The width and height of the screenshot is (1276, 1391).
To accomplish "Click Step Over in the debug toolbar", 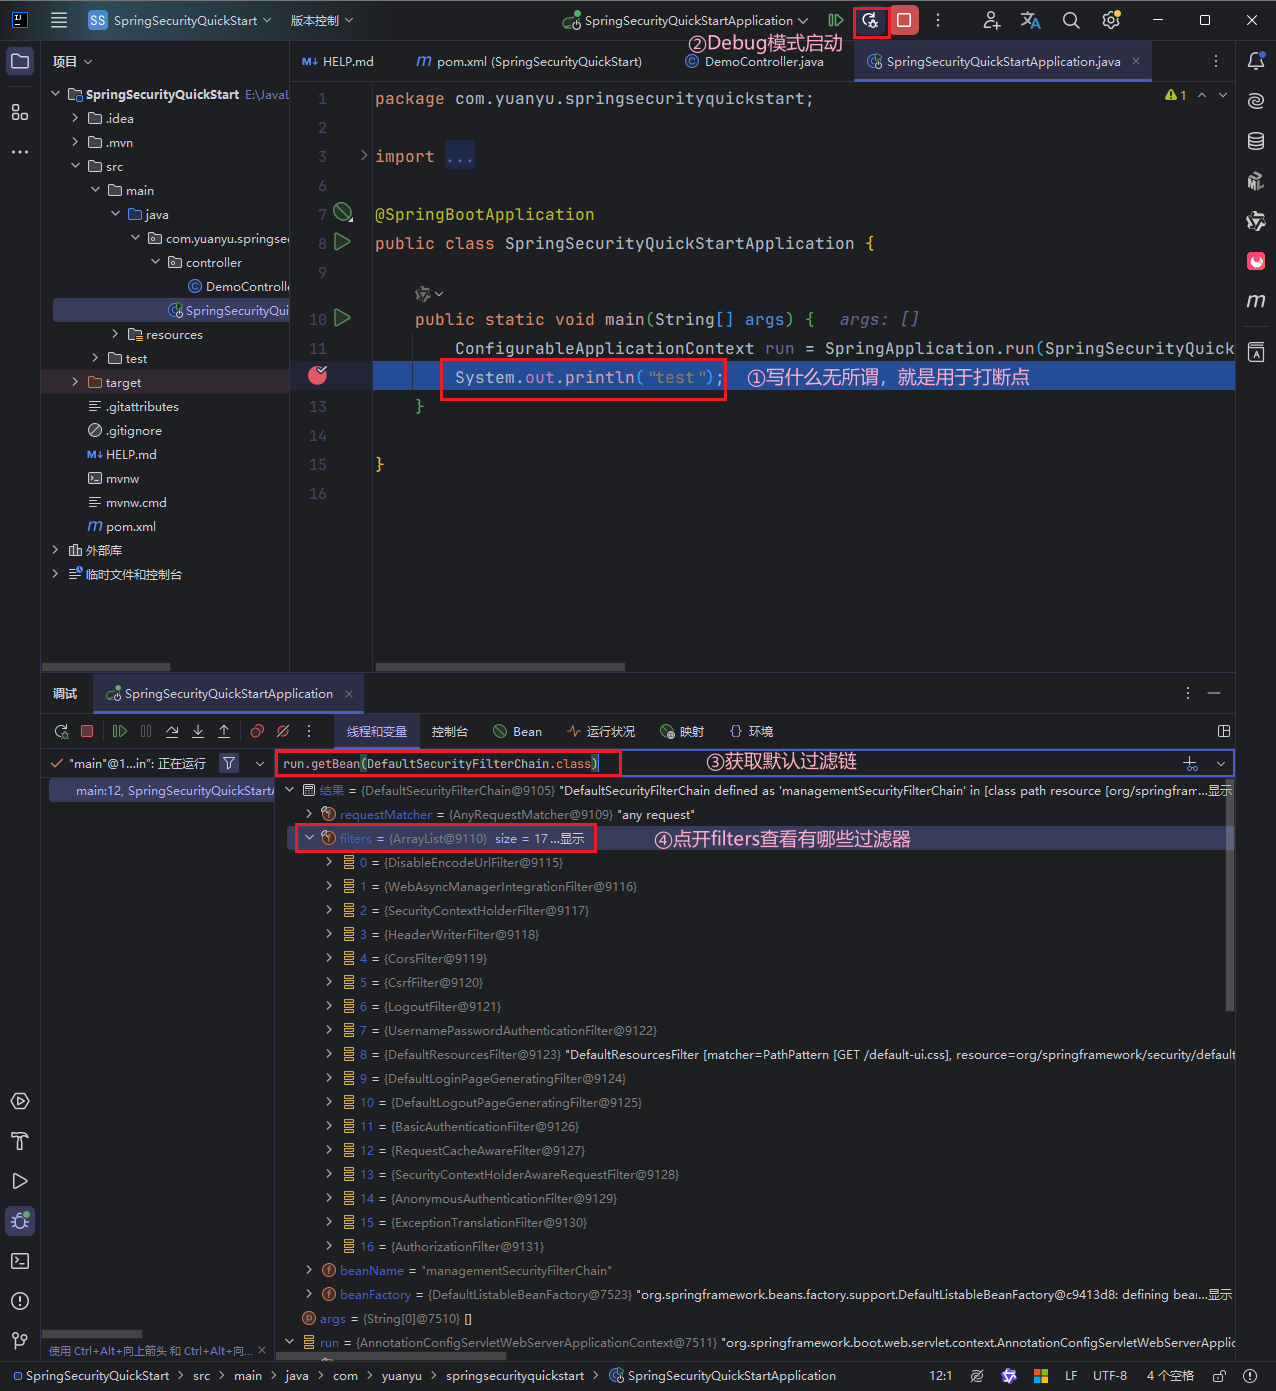I will tap(172, 732).
